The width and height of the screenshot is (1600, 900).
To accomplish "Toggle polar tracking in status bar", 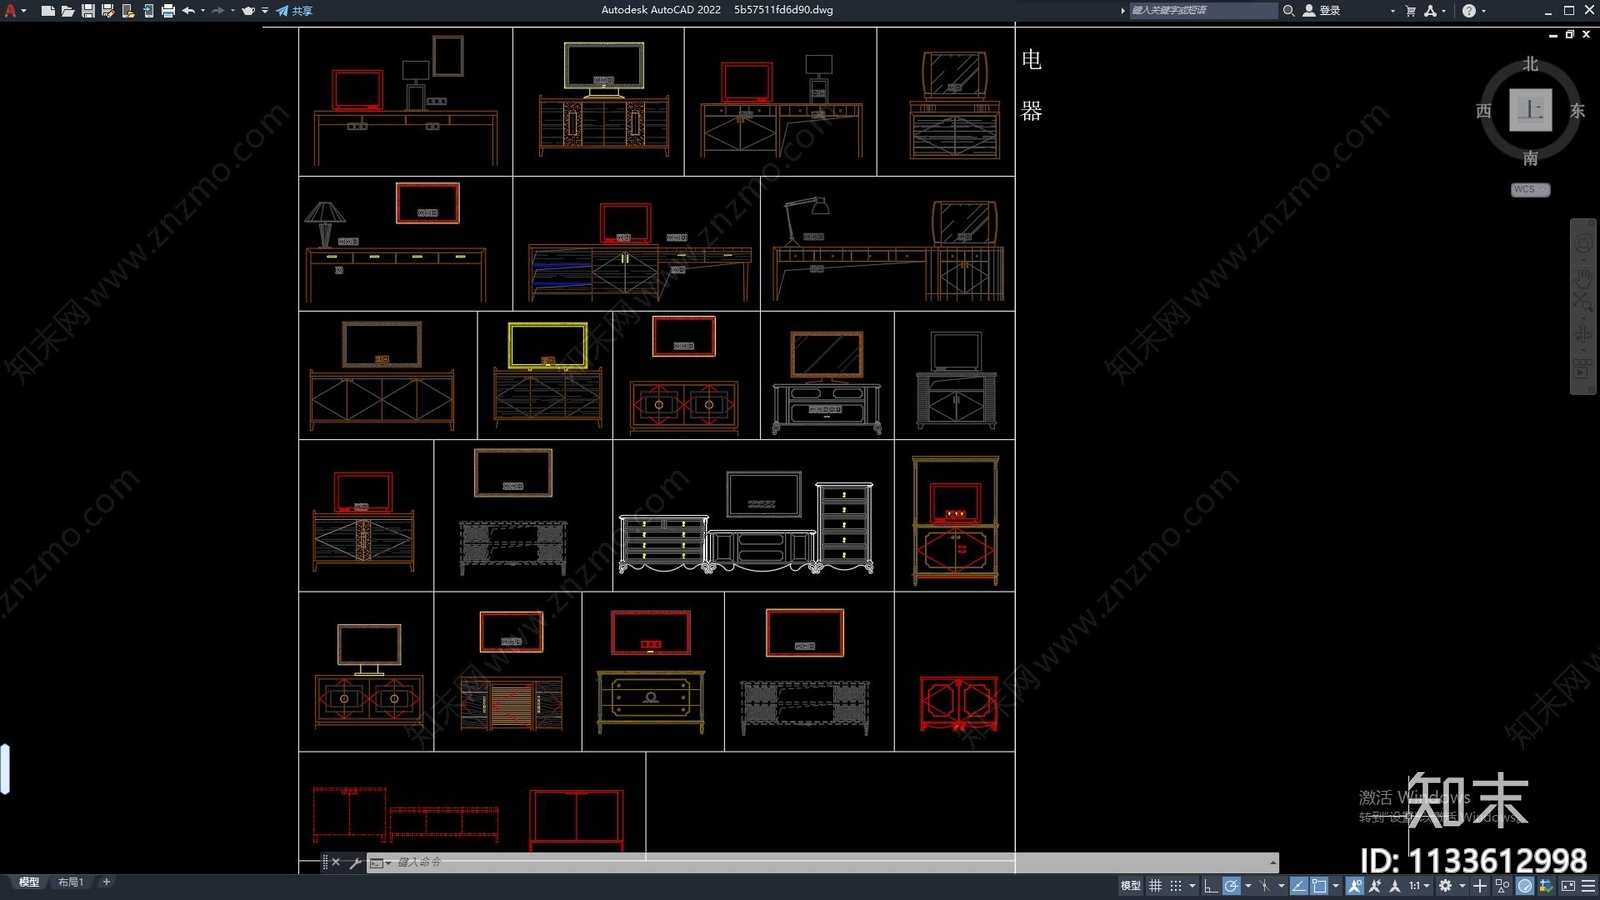I will (1231, 886).
